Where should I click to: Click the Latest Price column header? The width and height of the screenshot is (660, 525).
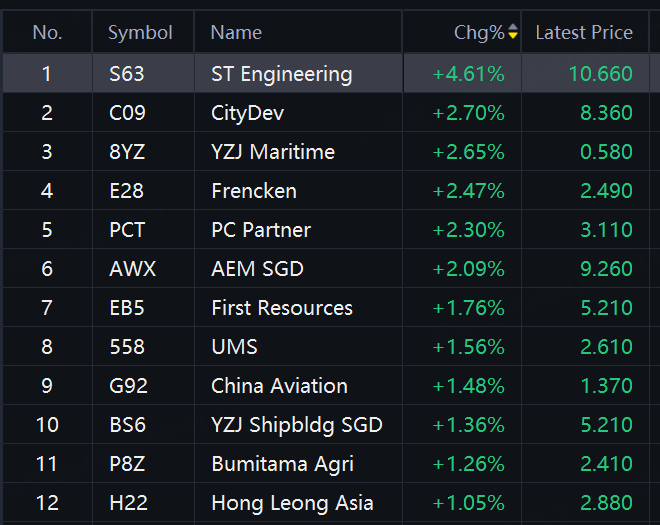tap(584, 32)
